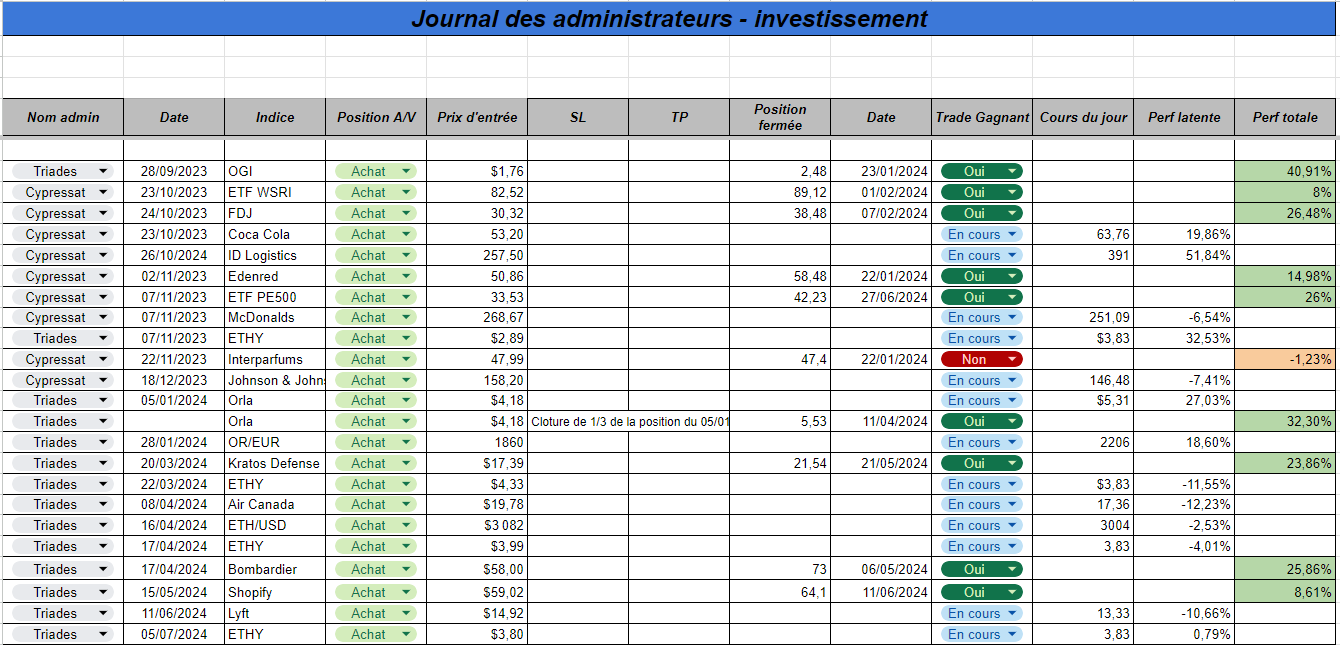Select the Prix d'entrée header
The image size is (1340, 645).
tap(477, 117)
